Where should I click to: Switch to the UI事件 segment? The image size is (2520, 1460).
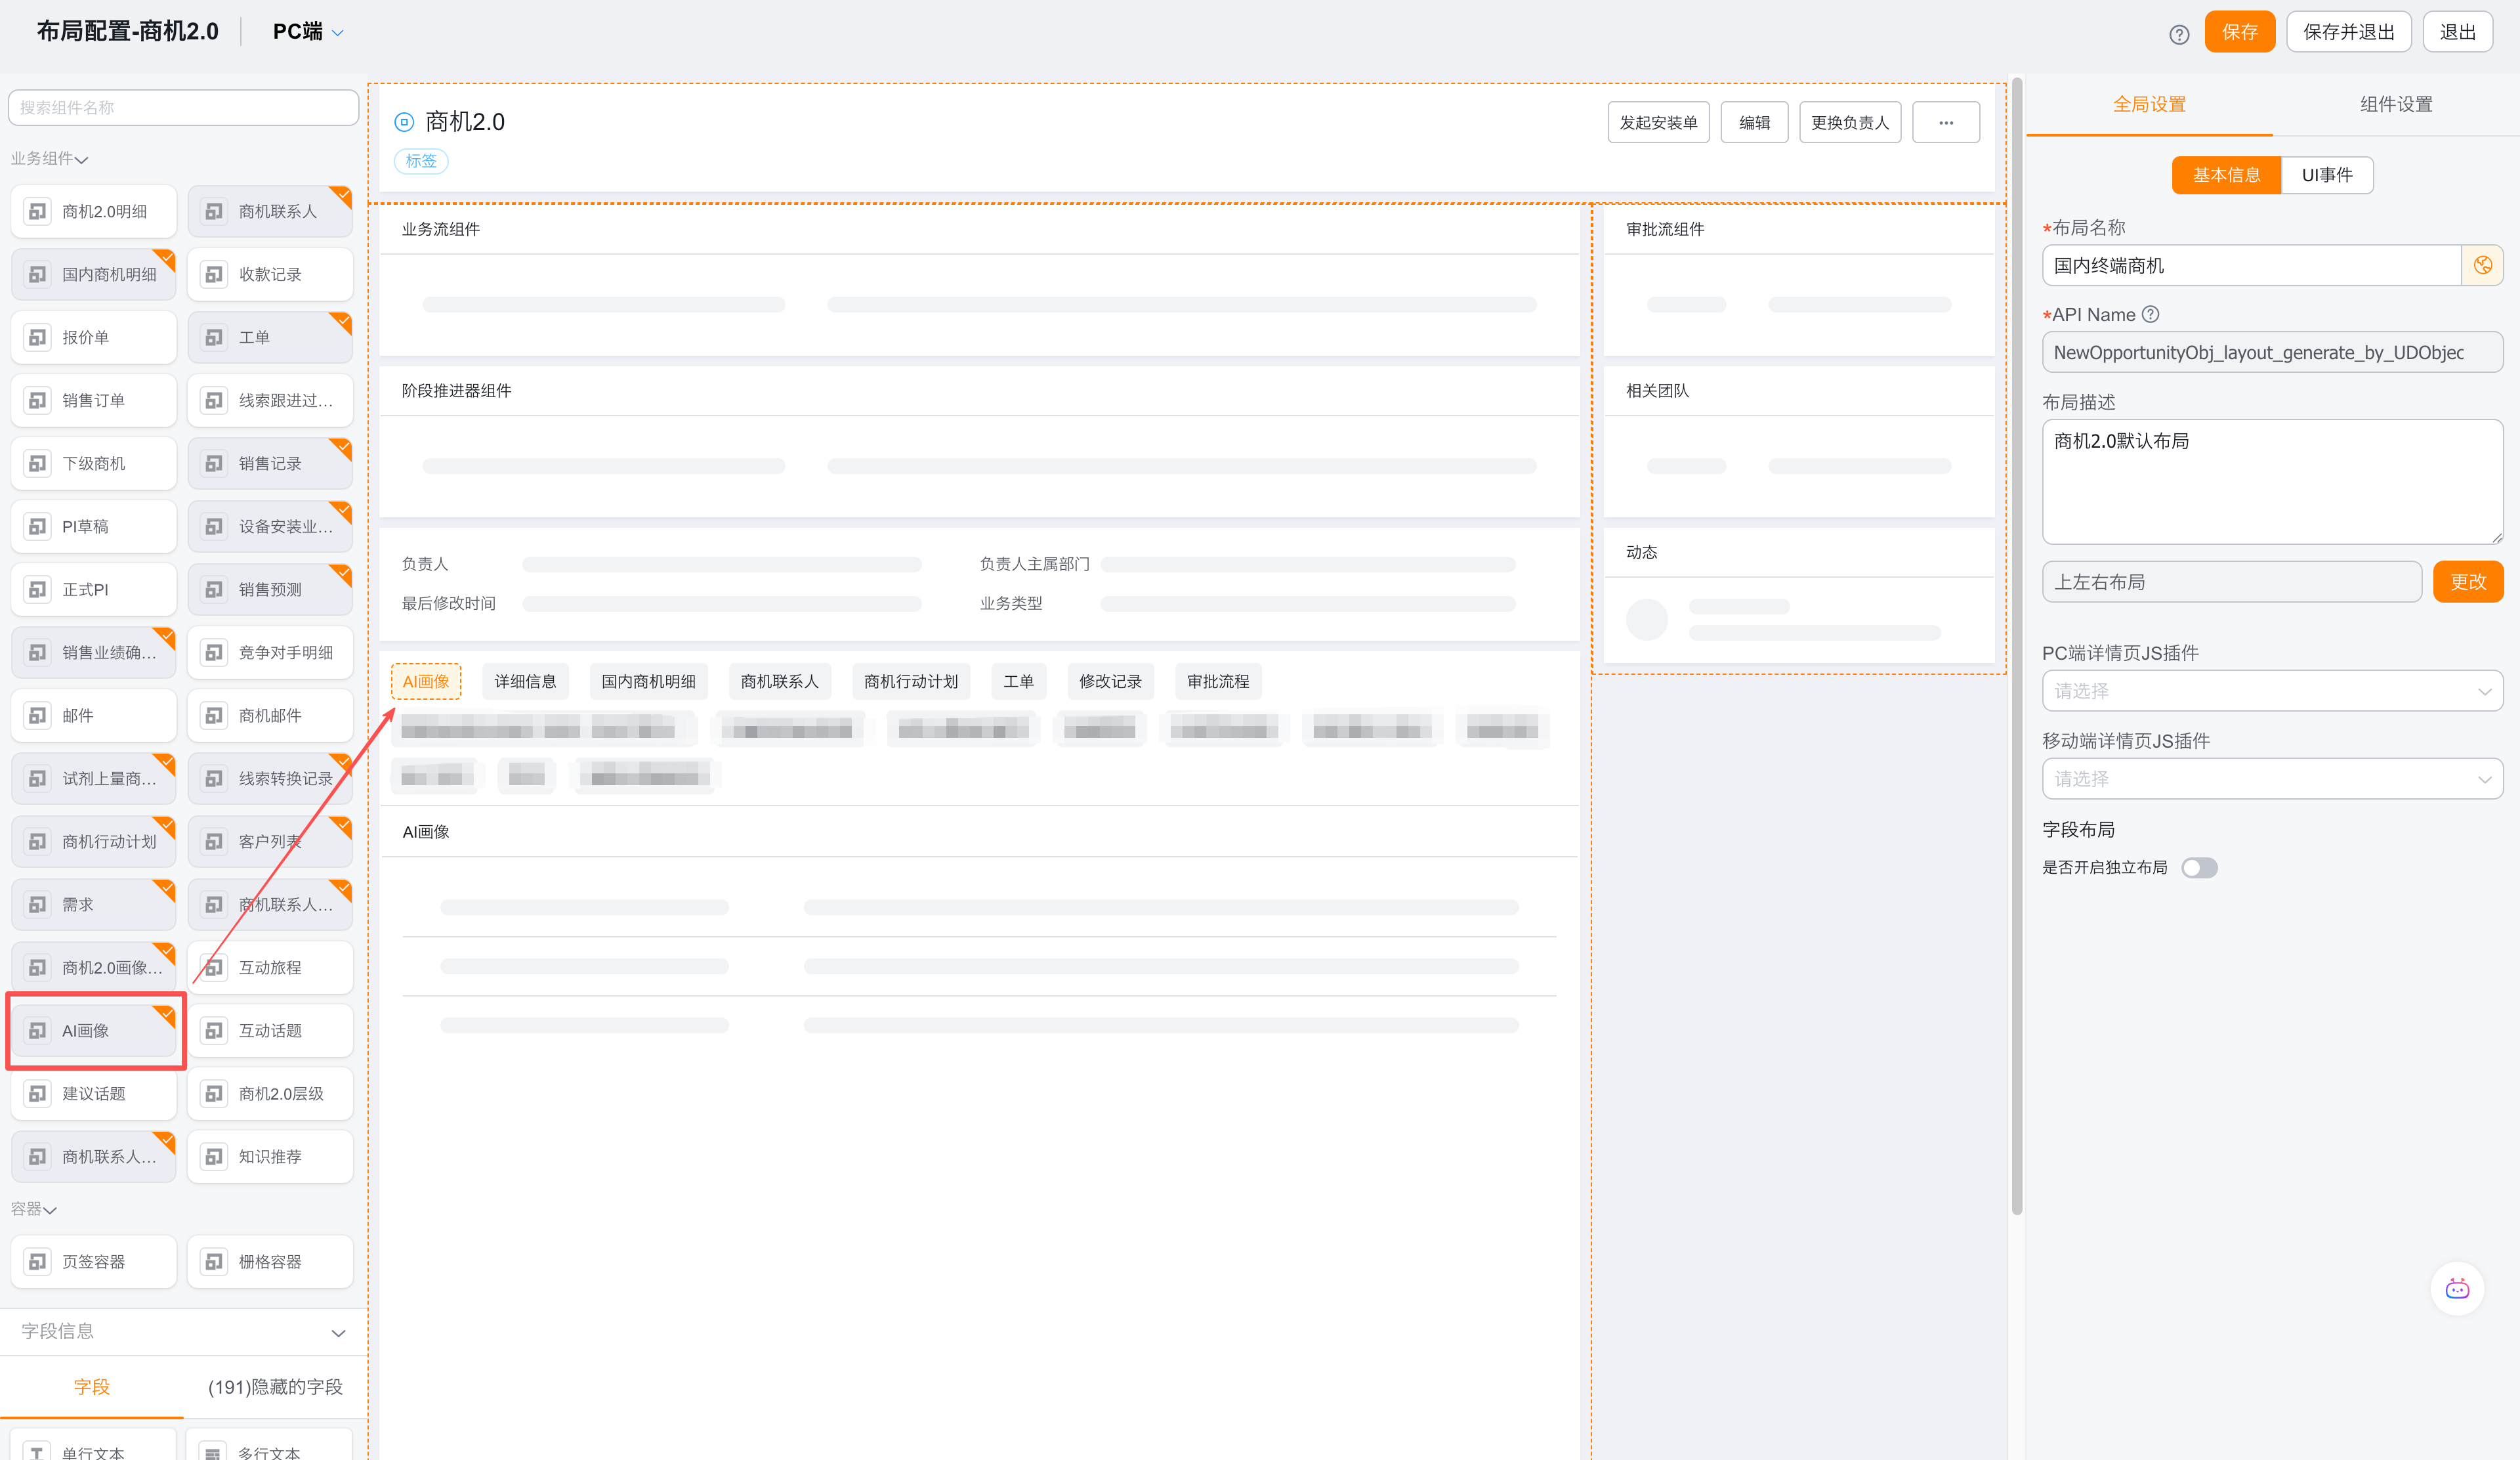click(2326, 175)
